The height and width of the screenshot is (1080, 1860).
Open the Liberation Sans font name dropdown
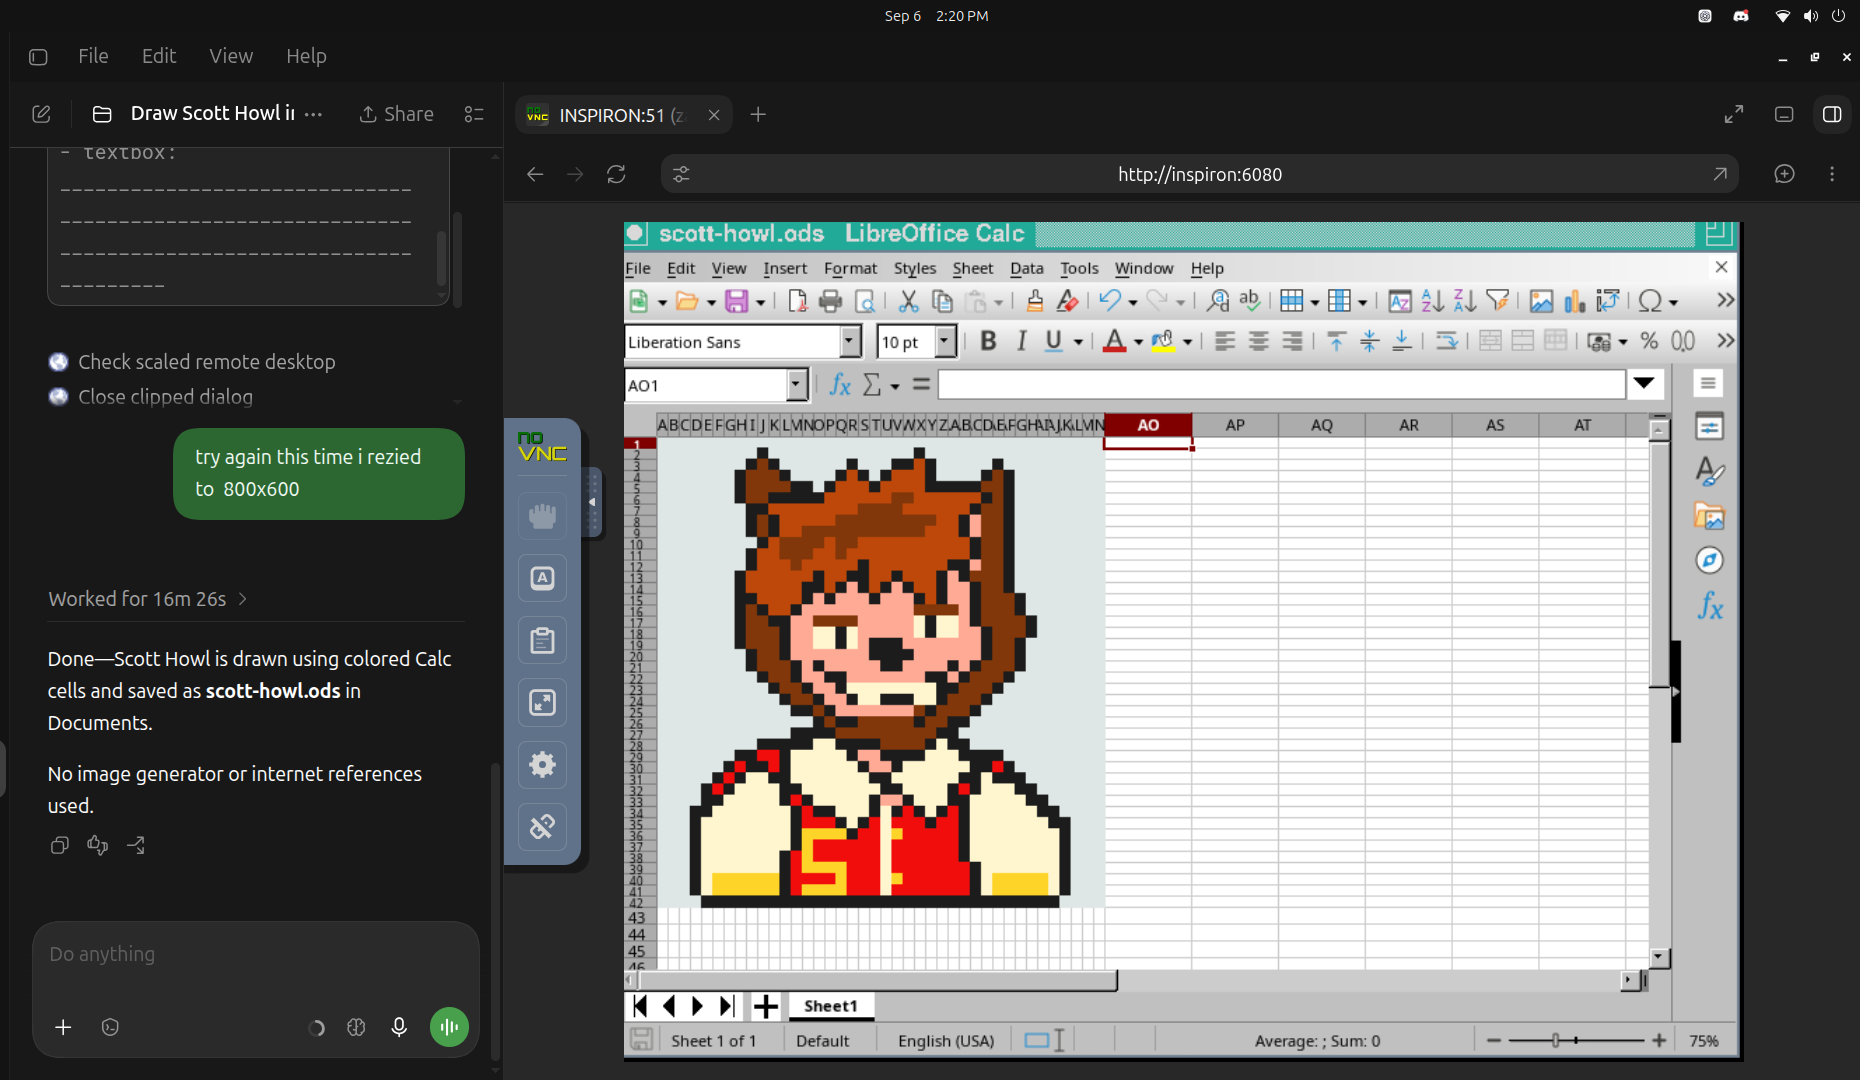(x=850, y=342)
